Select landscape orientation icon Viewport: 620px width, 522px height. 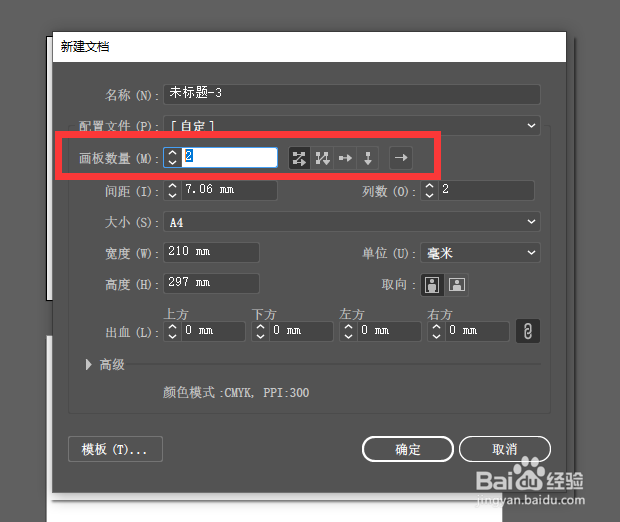[x=457, y=284]
